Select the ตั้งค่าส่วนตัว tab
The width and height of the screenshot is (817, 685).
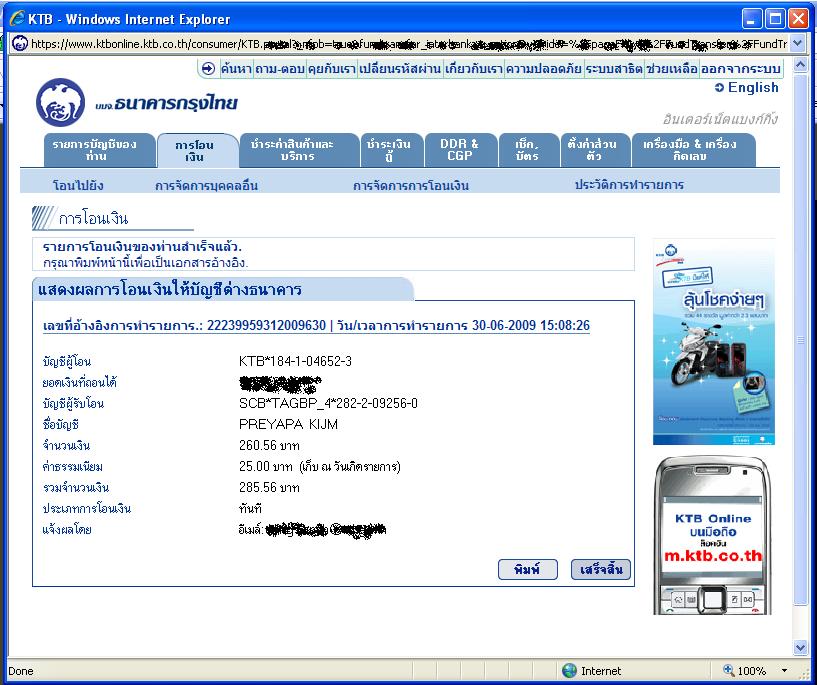point(595,150)
